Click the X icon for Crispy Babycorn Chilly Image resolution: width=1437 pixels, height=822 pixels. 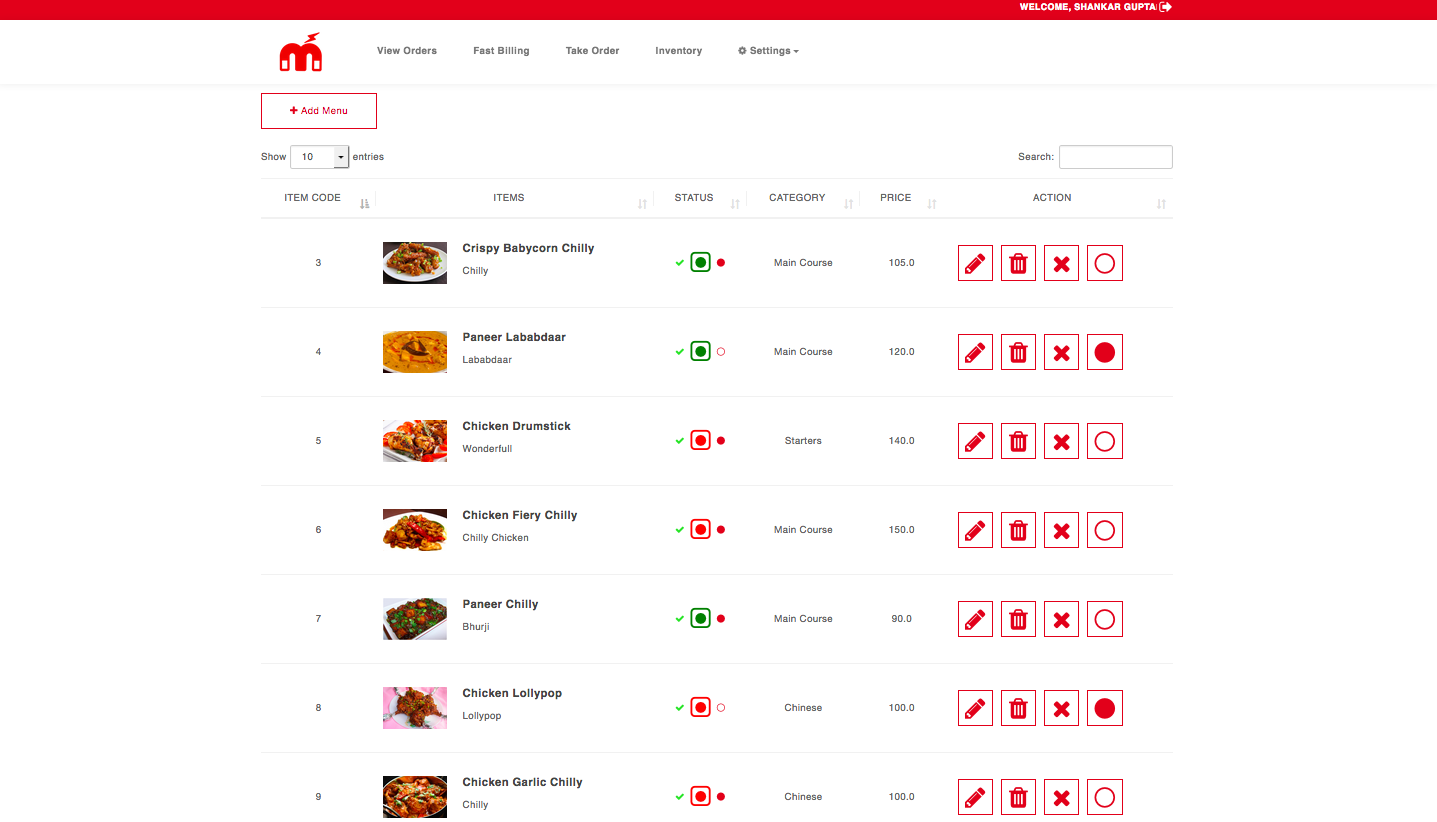coord(1061,263)
